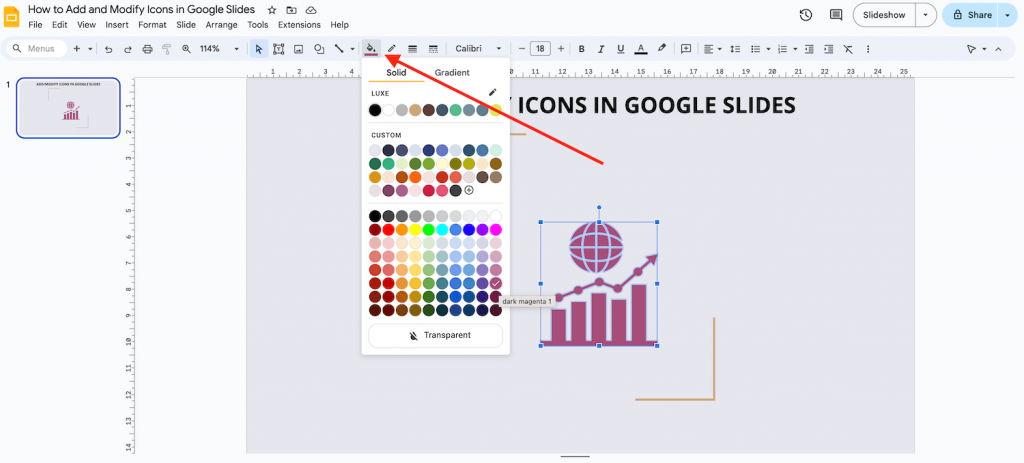1024x463 pixels.
Task: Decrease font size with minus button
Action: coord(522,49)
